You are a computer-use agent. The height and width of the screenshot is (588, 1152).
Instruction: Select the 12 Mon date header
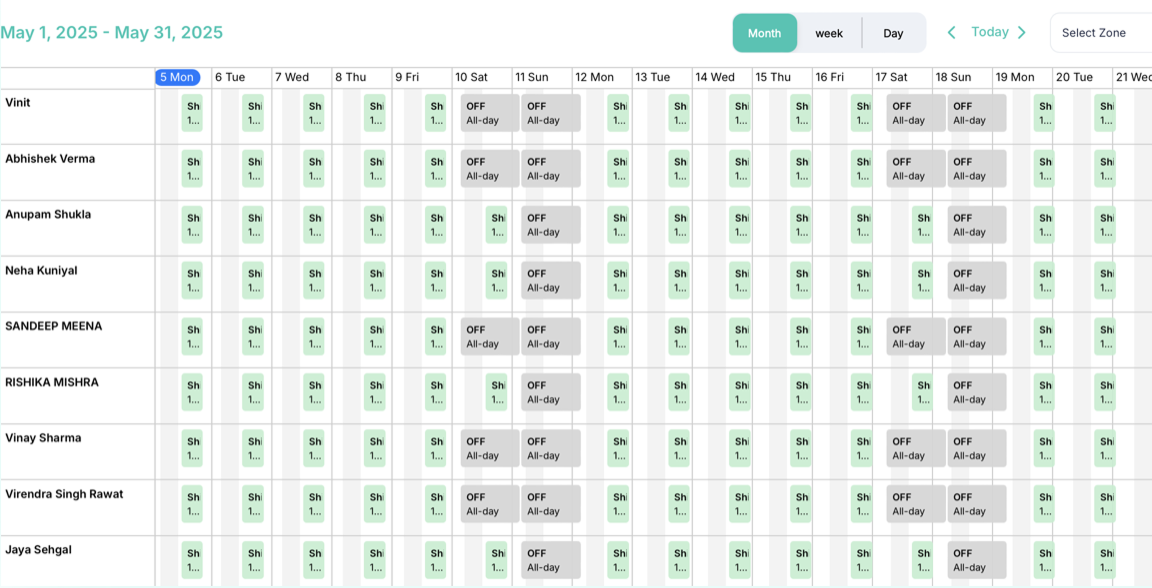pyautogui.click(x=594, y=77)
